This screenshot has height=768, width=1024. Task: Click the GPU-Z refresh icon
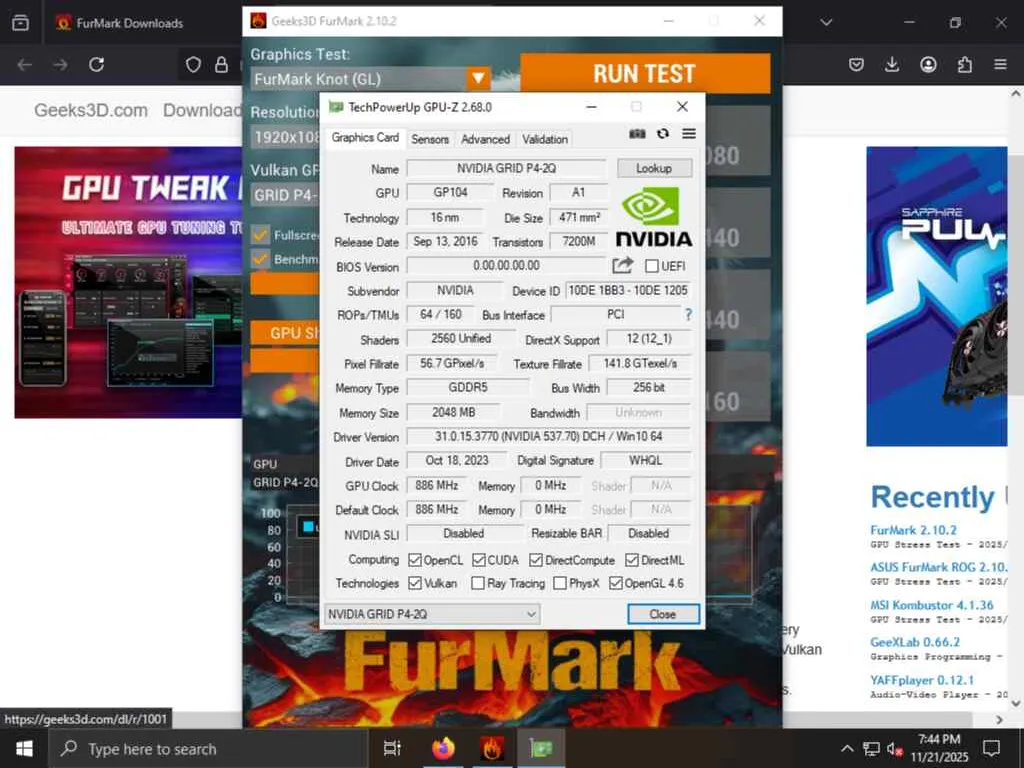[663, 134]
